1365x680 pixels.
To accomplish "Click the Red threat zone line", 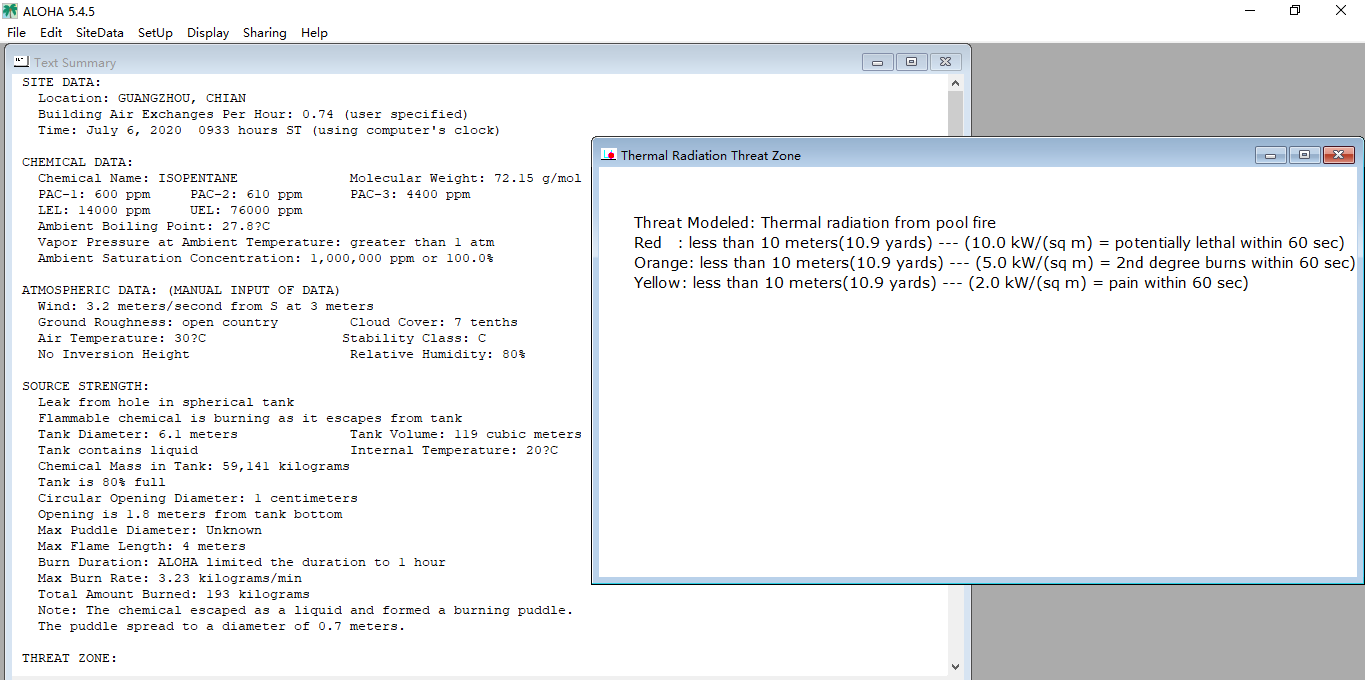I will (990, 243).
